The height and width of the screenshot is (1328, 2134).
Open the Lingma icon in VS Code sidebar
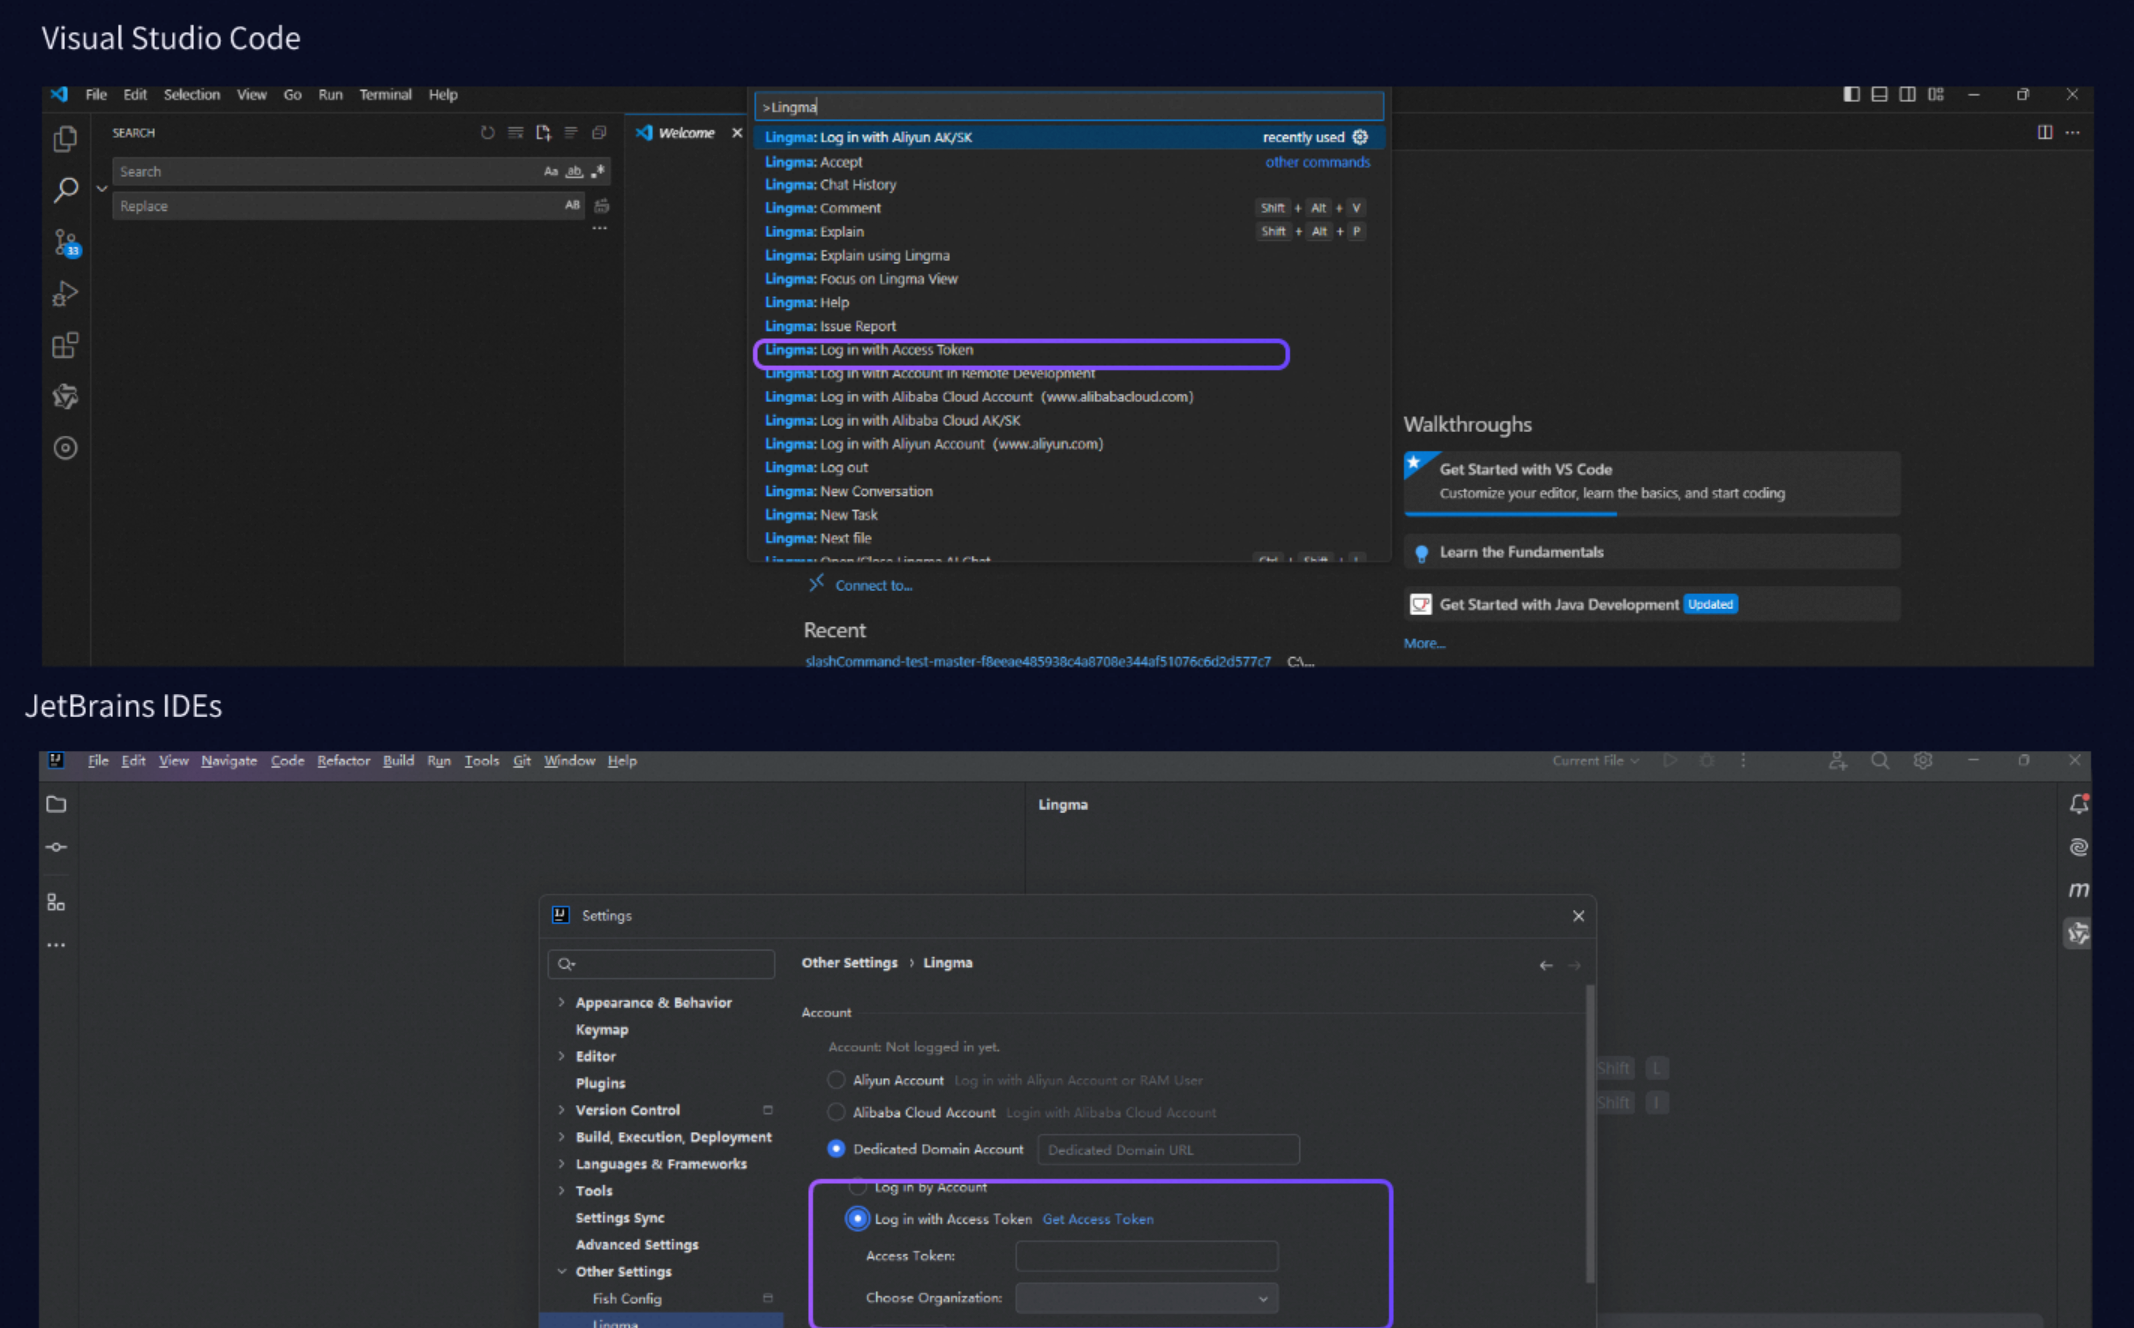(65, 397)
